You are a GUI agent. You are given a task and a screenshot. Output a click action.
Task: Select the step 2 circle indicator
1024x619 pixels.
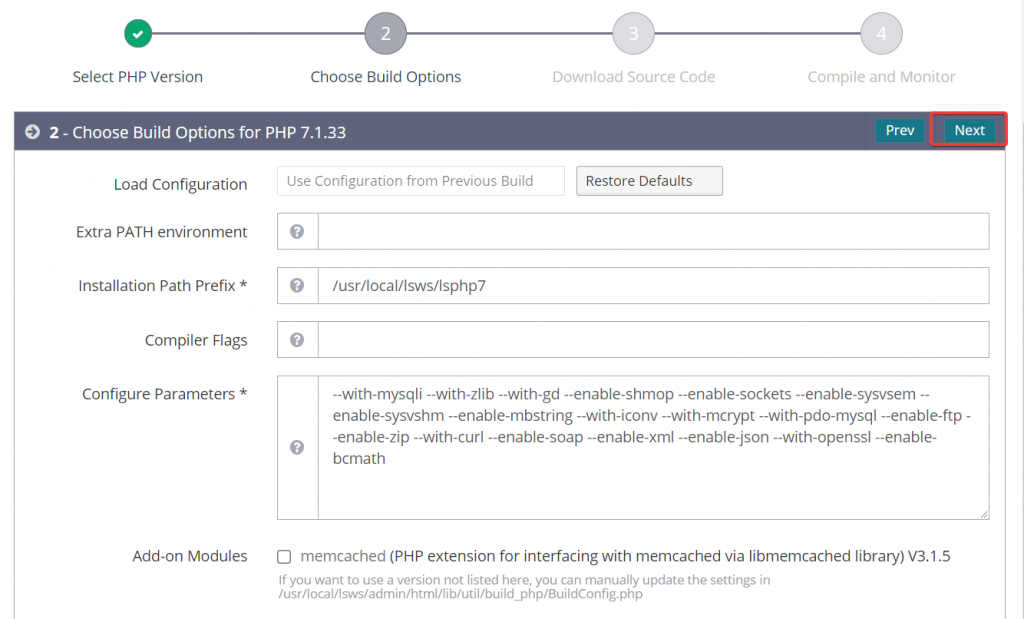tap(385, 33)
